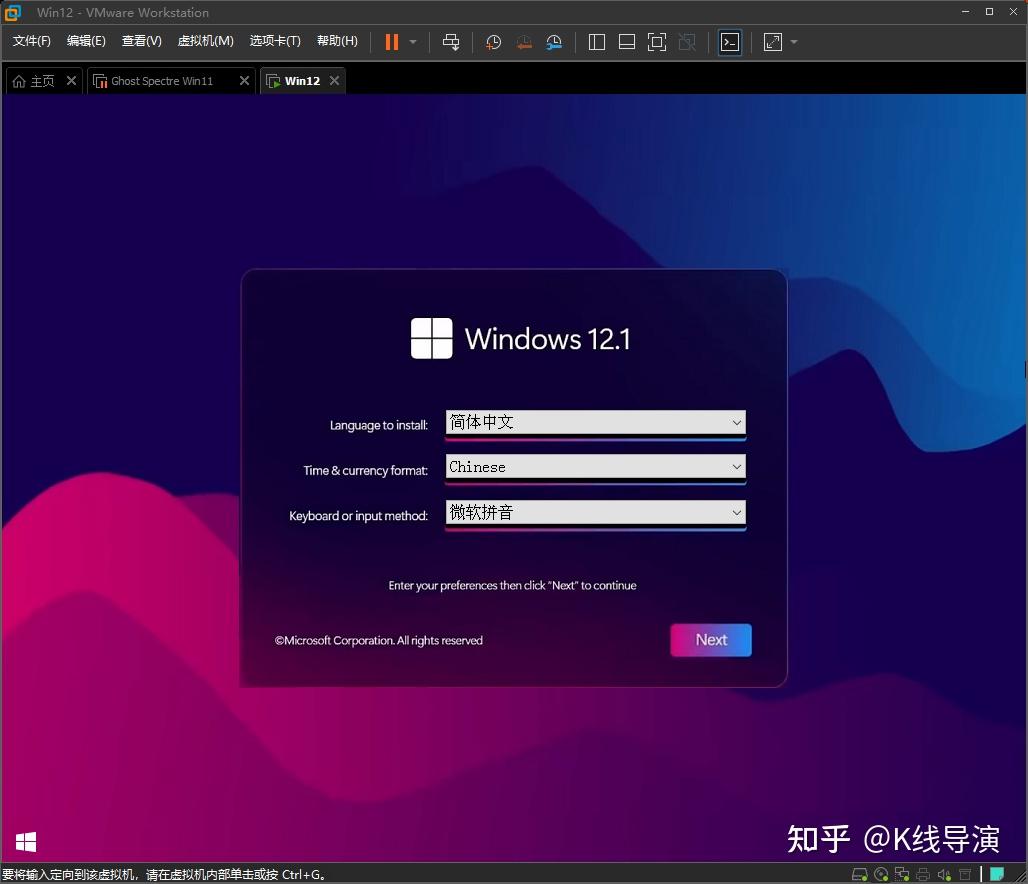The width and height of the screenshot is (1028, 884).
Task: Click the printer status icon
Action: pos(922,873)
